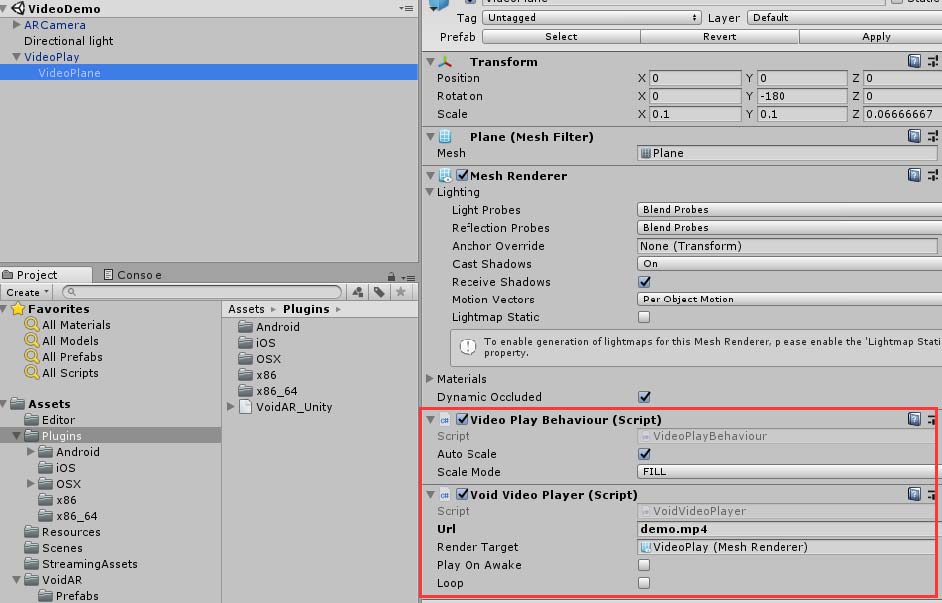Open the Scale Mode dropdown set to FILL

pos(780,472)
